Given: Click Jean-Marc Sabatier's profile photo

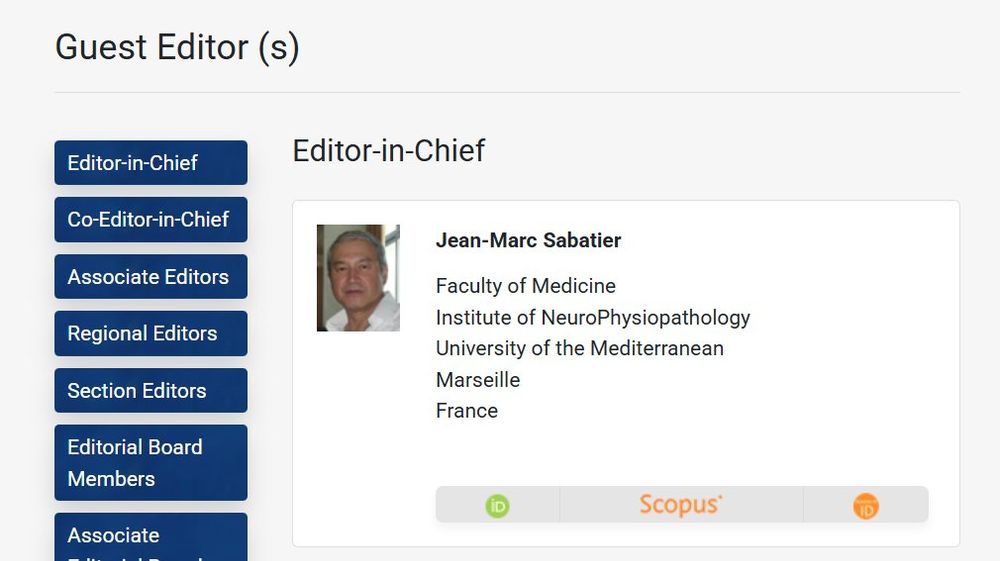Looking at the screenshot, I should [x=358, y=278].
